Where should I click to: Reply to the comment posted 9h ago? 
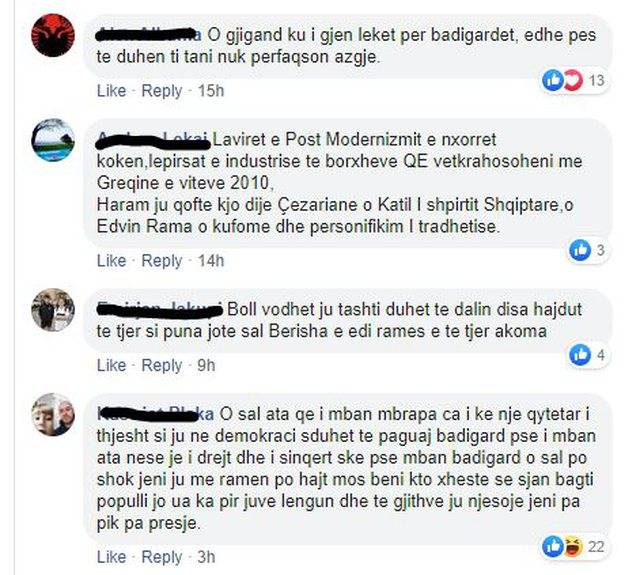click(162, 365)
